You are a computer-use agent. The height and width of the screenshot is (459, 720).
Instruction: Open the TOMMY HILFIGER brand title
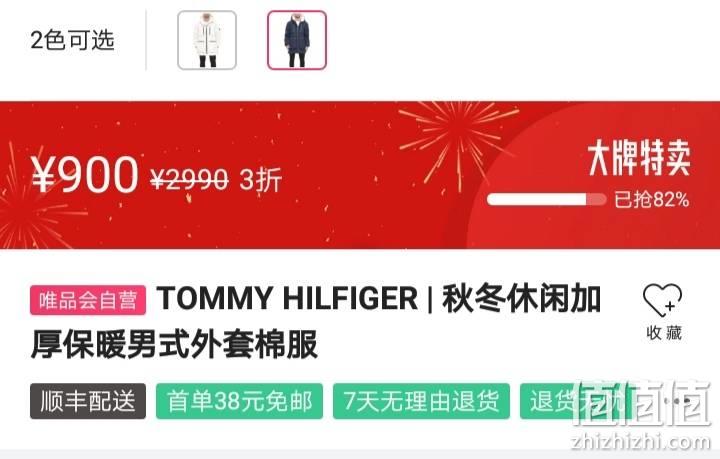287,299
